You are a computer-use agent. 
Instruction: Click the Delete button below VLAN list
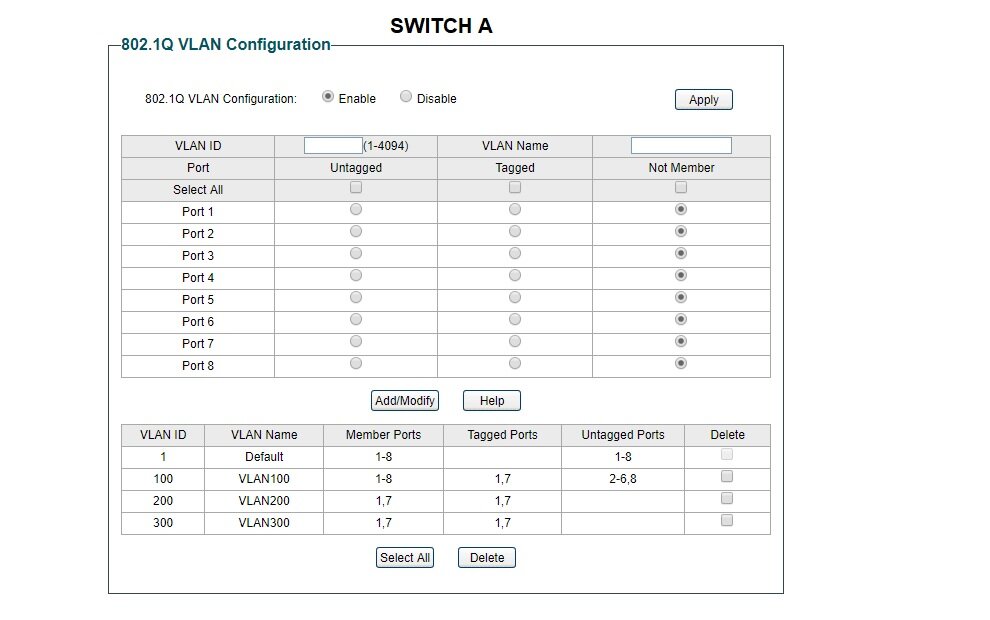(487, 558)
